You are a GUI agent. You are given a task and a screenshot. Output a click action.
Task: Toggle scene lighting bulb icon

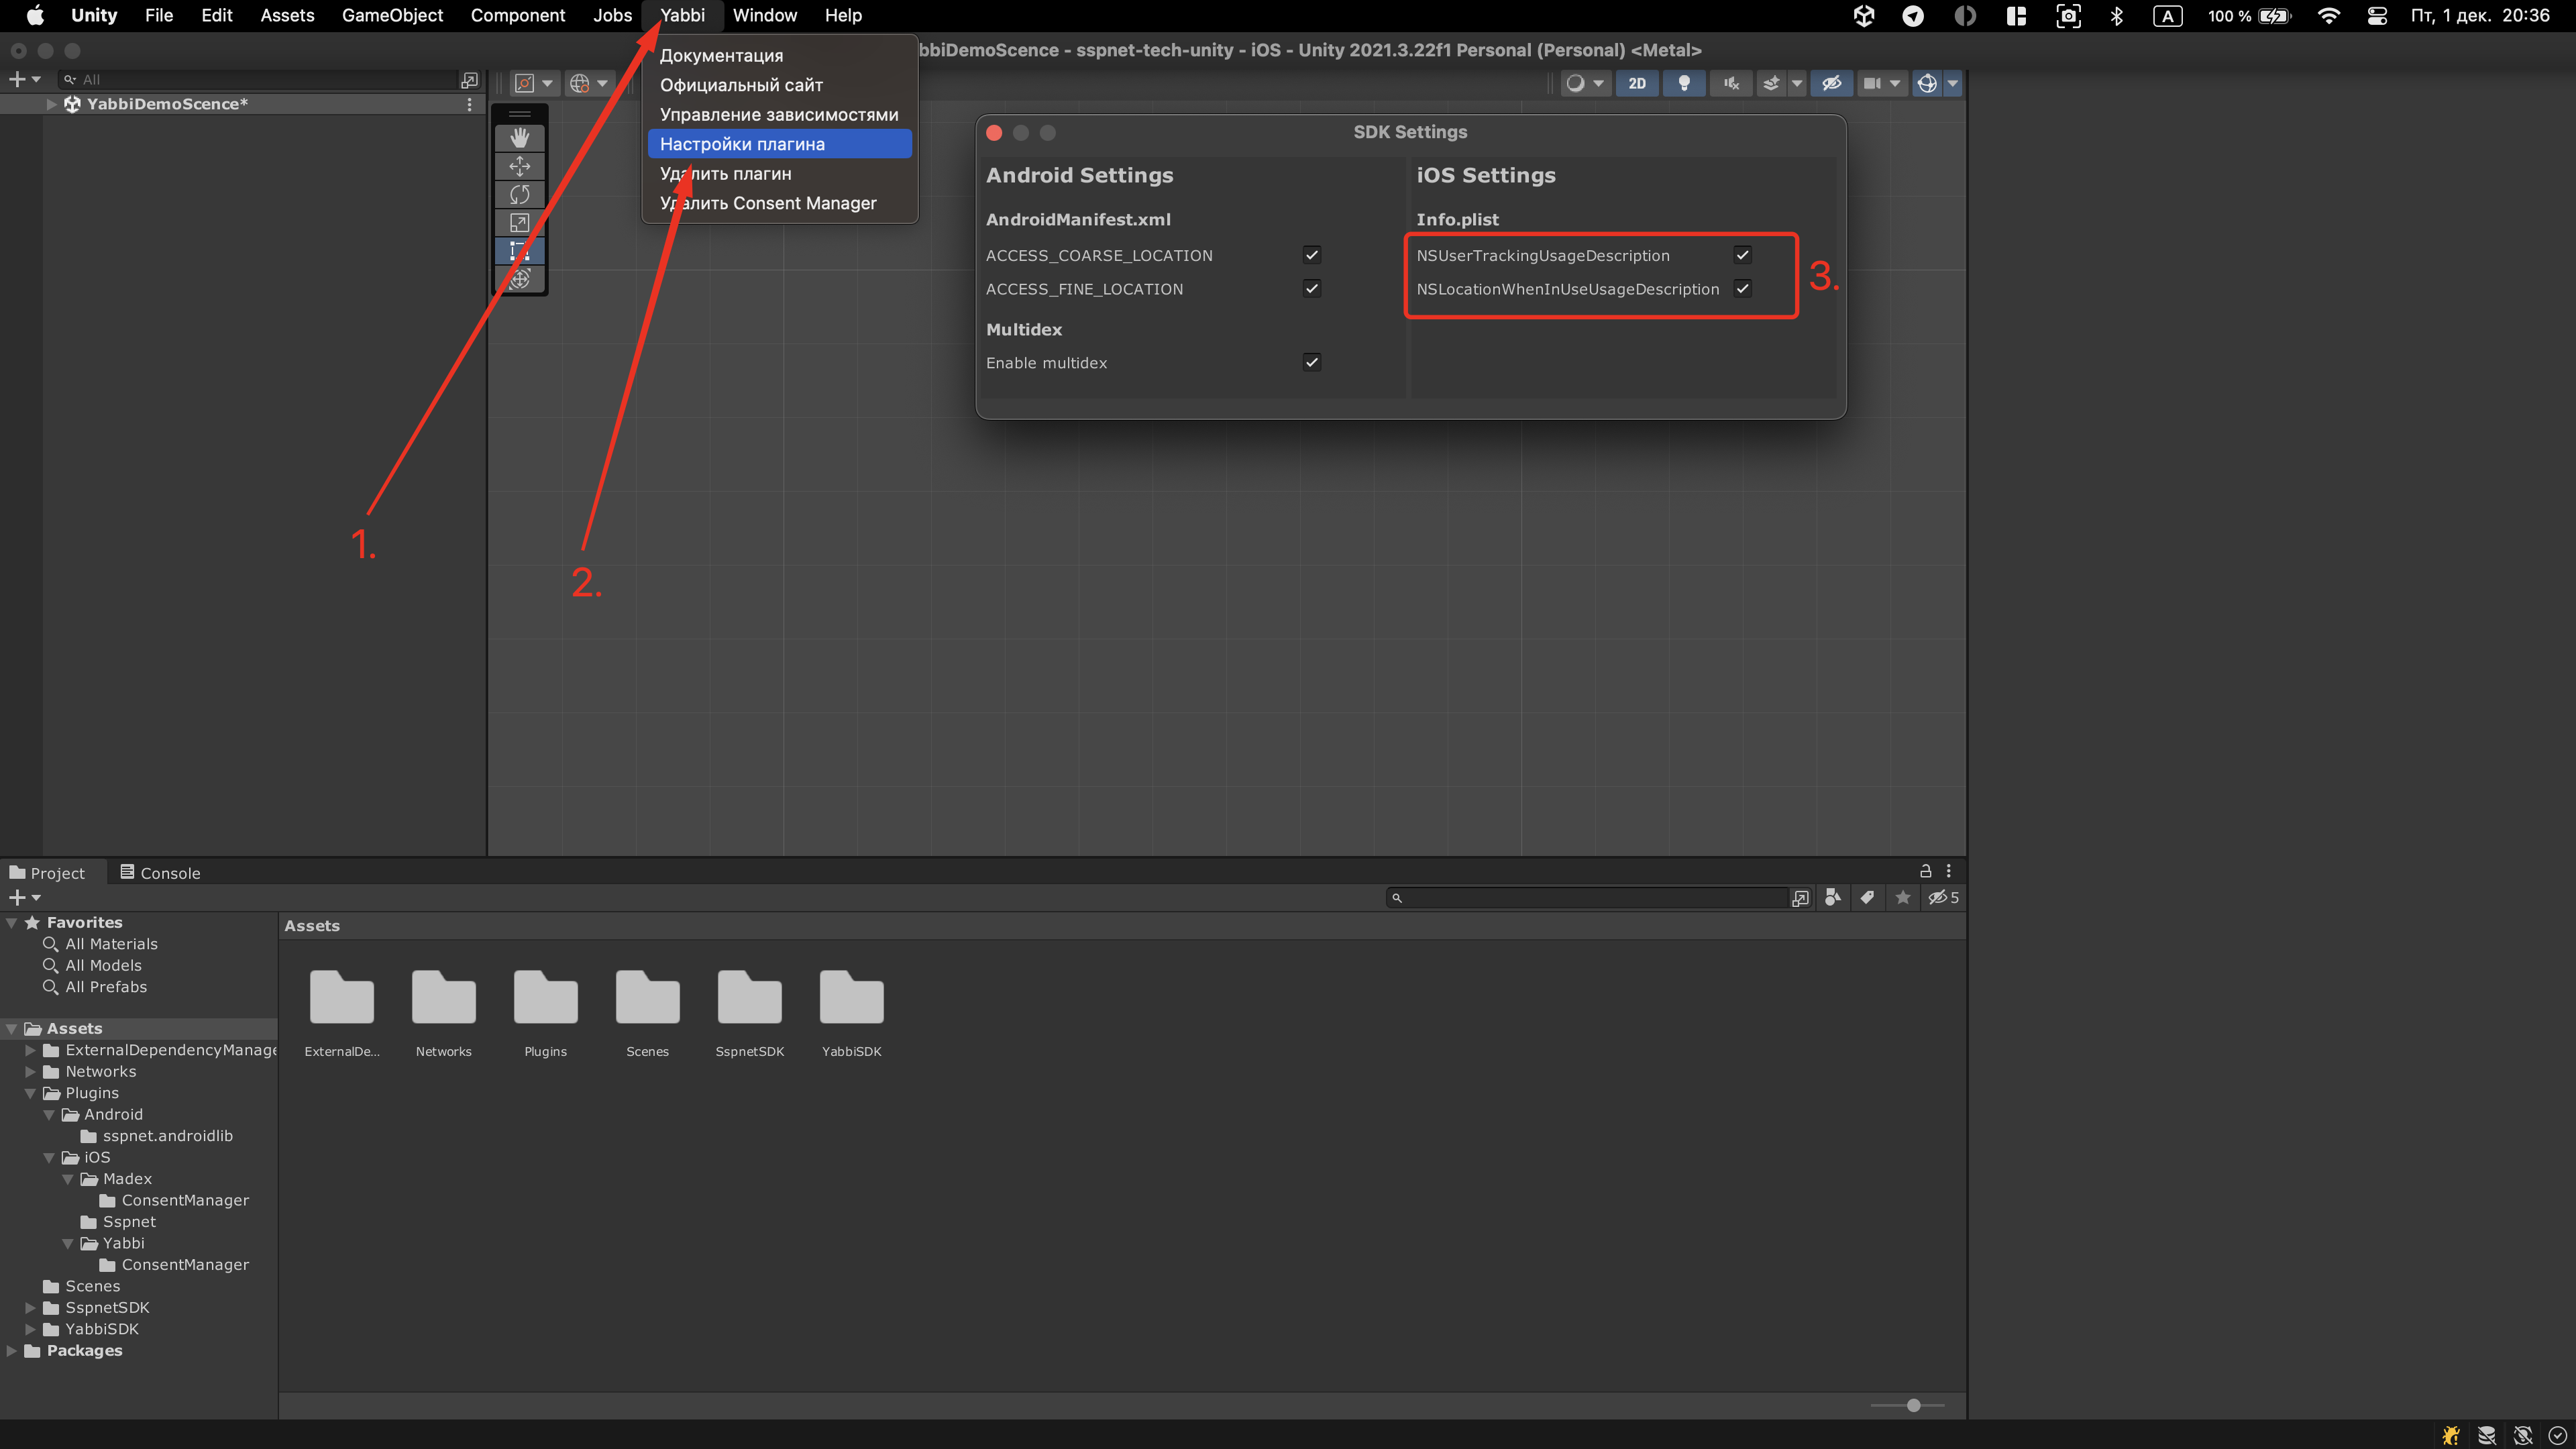(1684, 83)
